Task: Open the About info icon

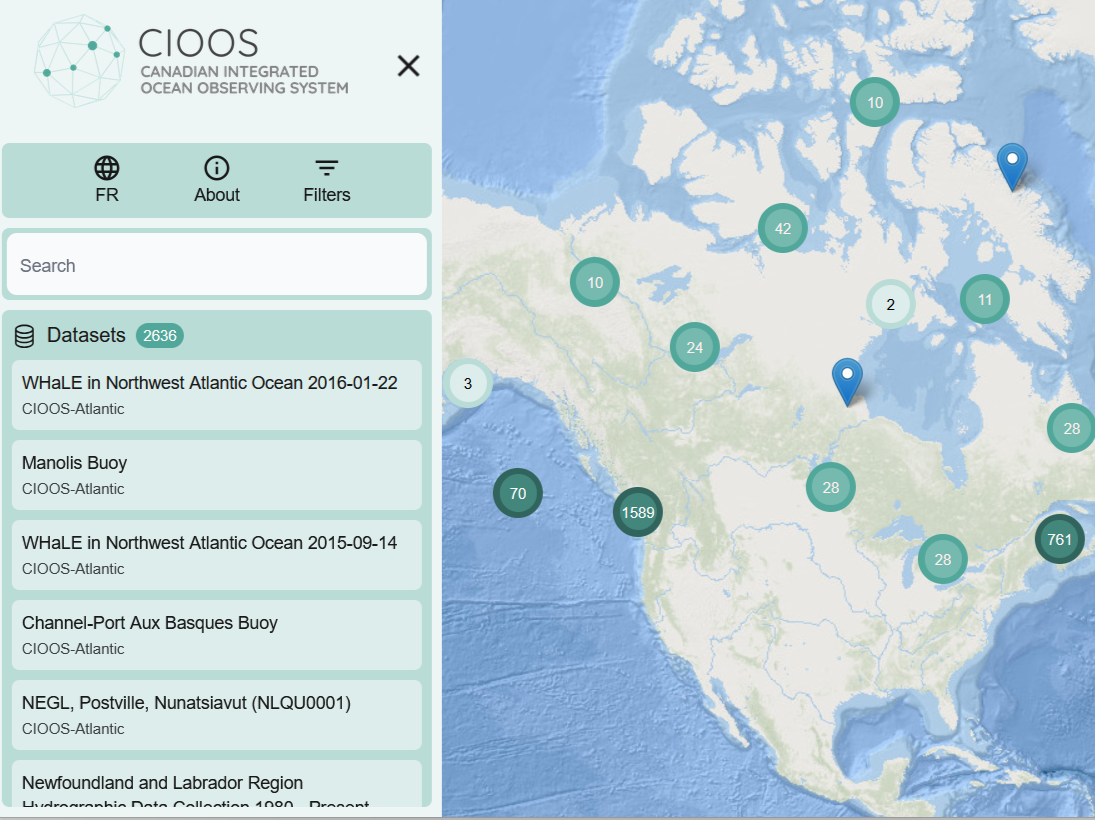Action: point(217,168)
